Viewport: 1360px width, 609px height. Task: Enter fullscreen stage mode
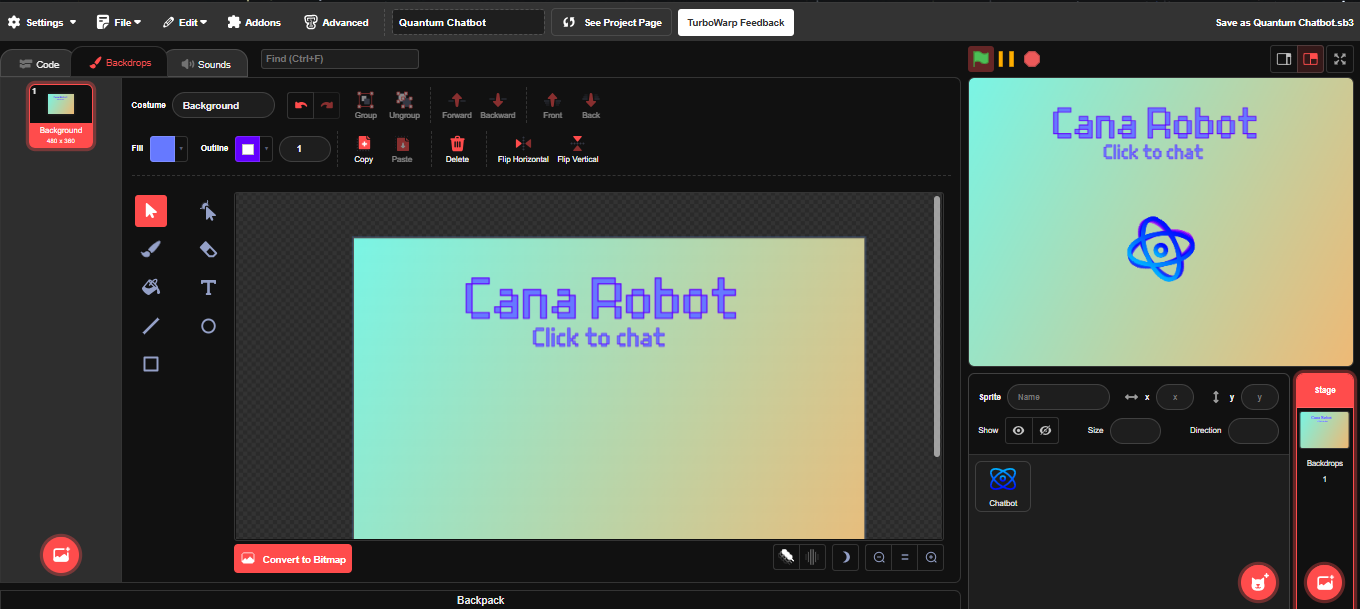tap(1340, 59)
